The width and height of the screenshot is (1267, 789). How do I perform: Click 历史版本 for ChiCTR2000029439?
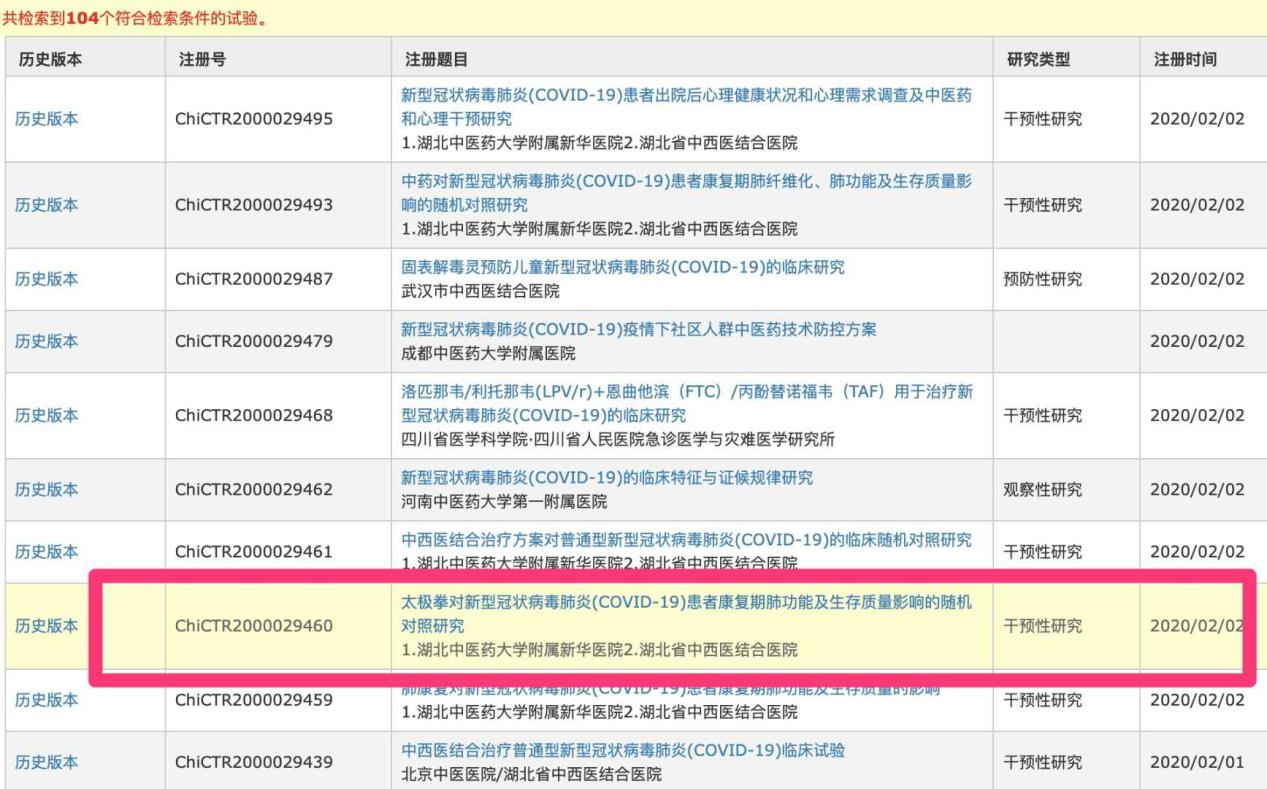click(x=47, y=762)
